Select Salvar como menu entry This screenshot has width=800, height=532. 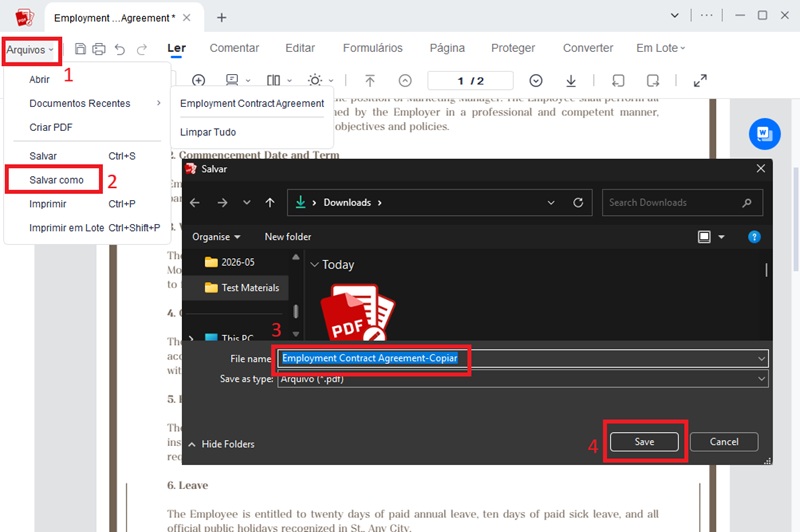(56, 180)
